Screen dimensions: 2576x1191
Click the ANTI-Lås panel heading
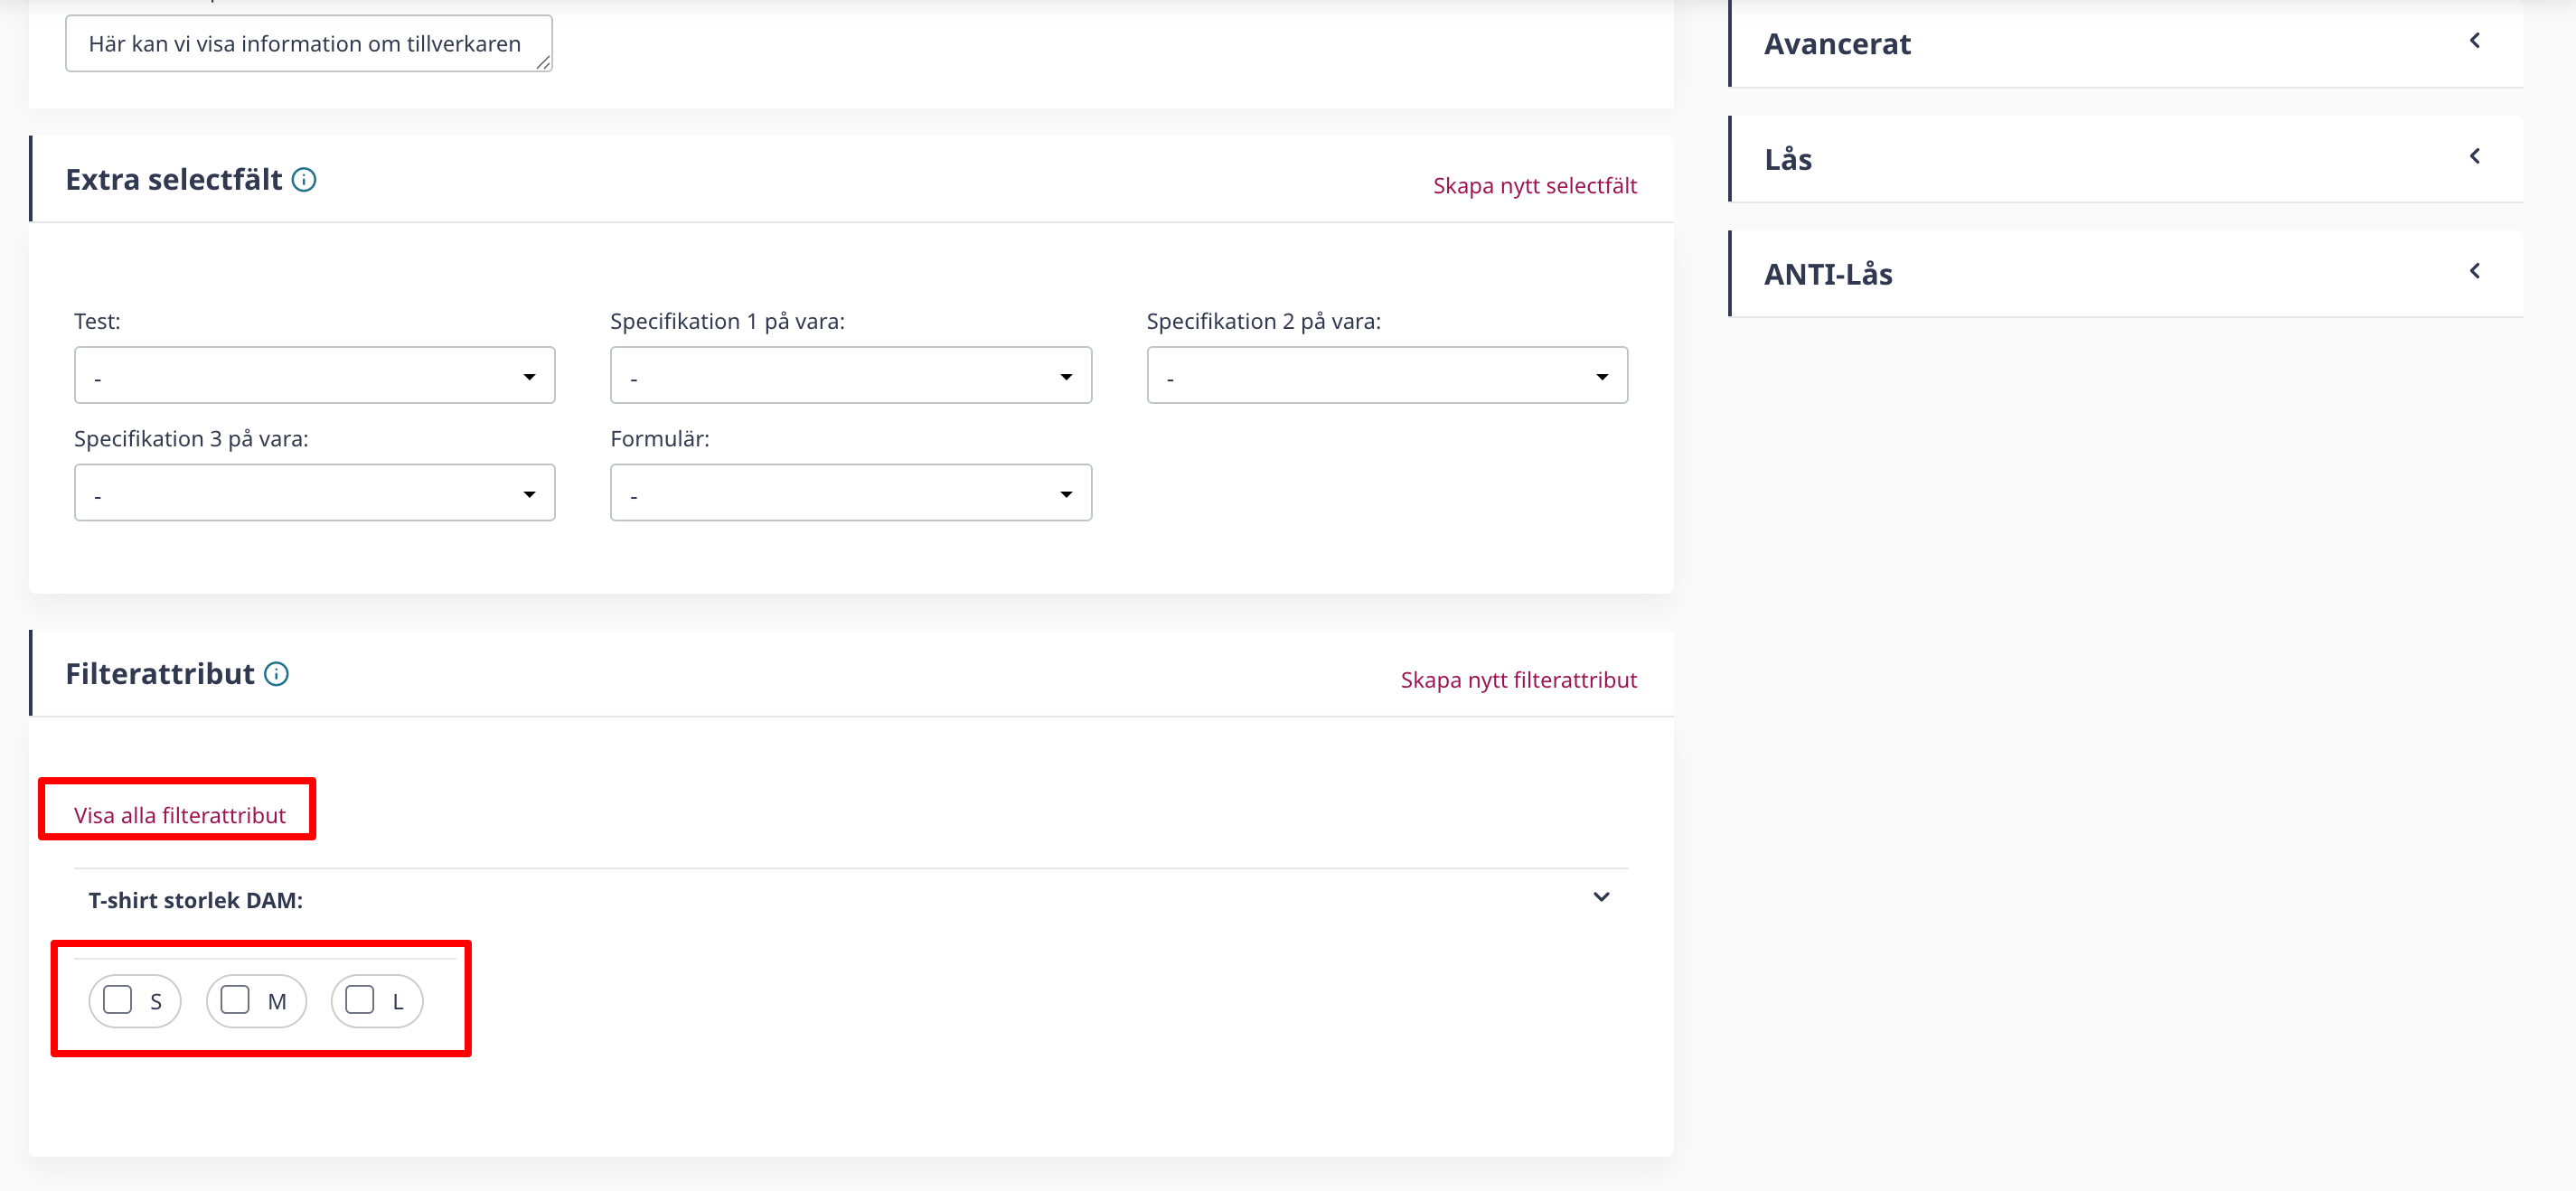(x=1828, y=274)
